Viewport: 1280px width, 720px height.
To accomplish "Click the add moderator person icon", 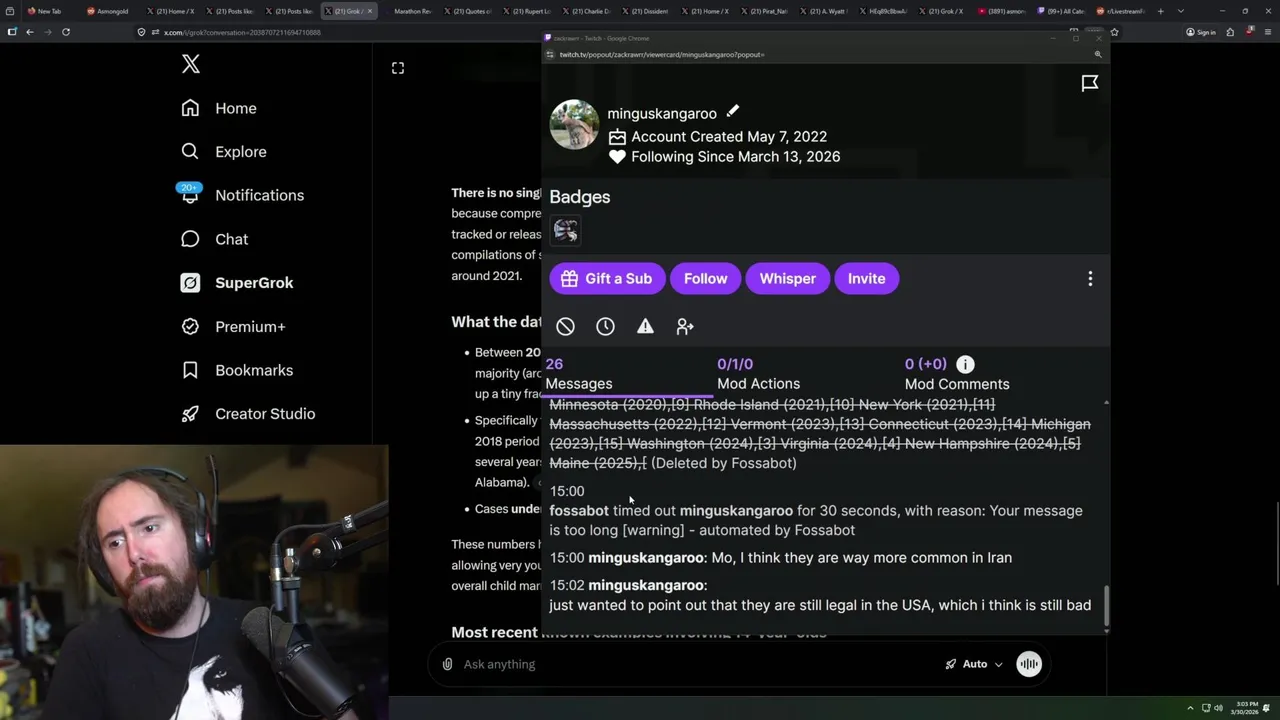I will point(685,326).
